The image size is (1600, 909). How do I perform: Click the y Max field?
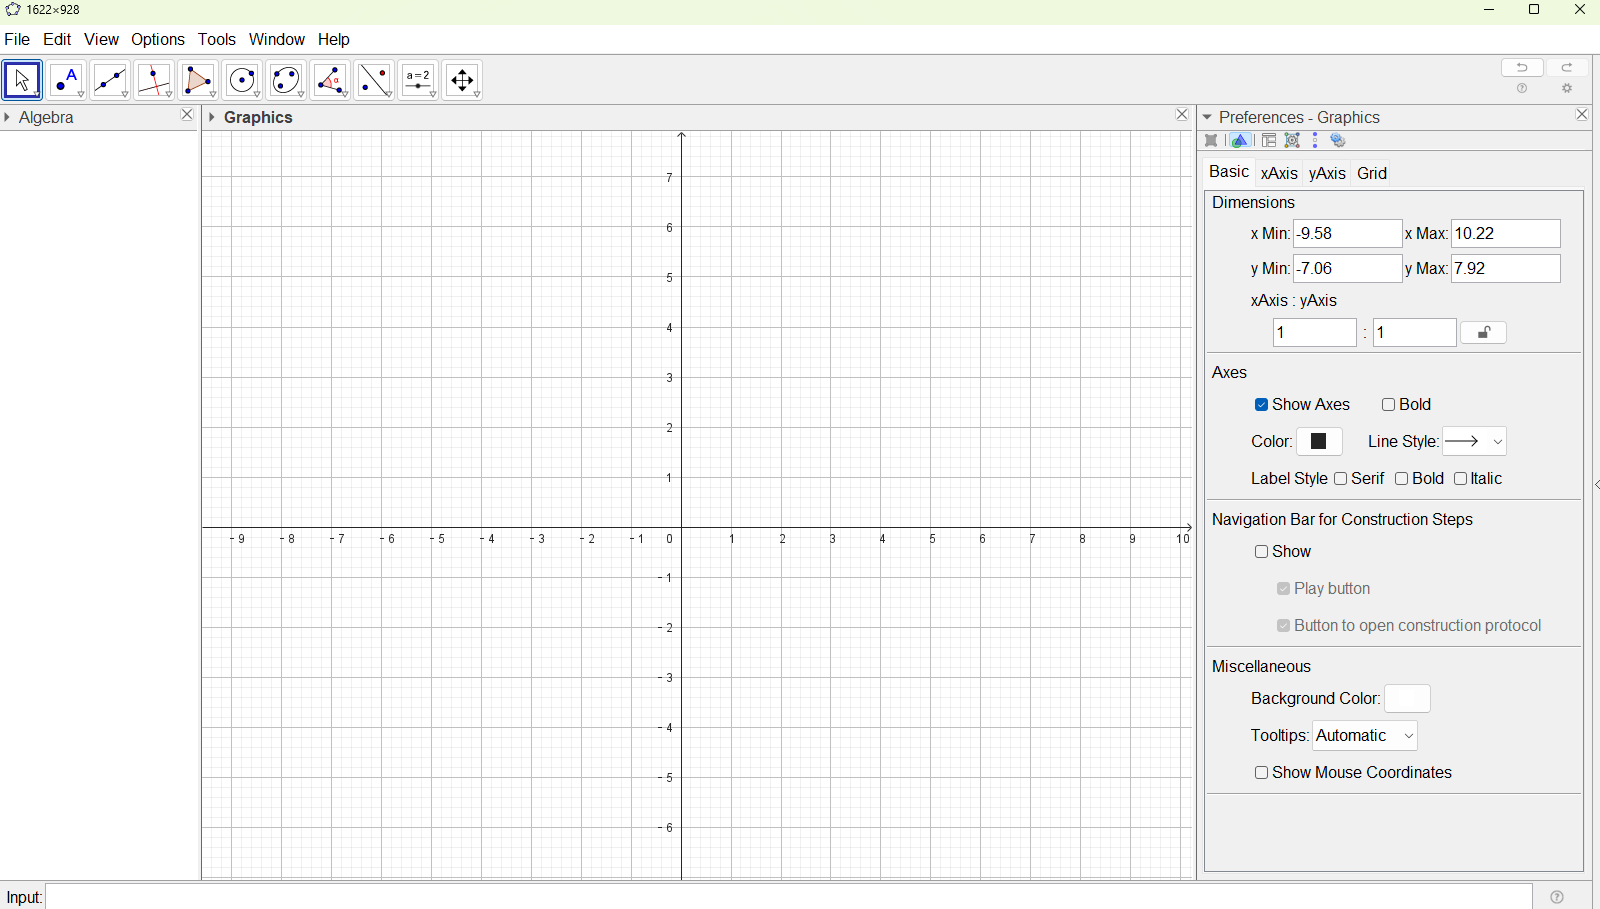pos(1506,269)
